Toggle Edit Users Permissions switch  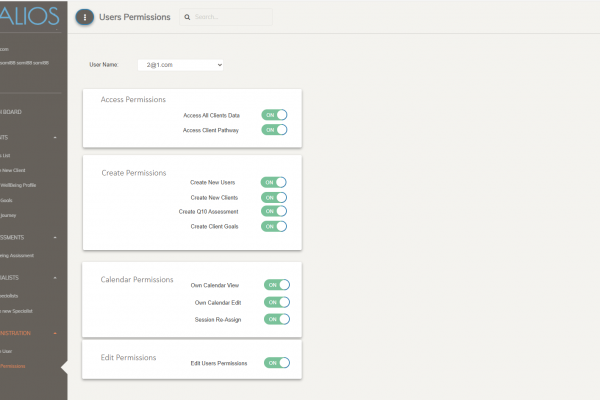click(x=277, y=363)
